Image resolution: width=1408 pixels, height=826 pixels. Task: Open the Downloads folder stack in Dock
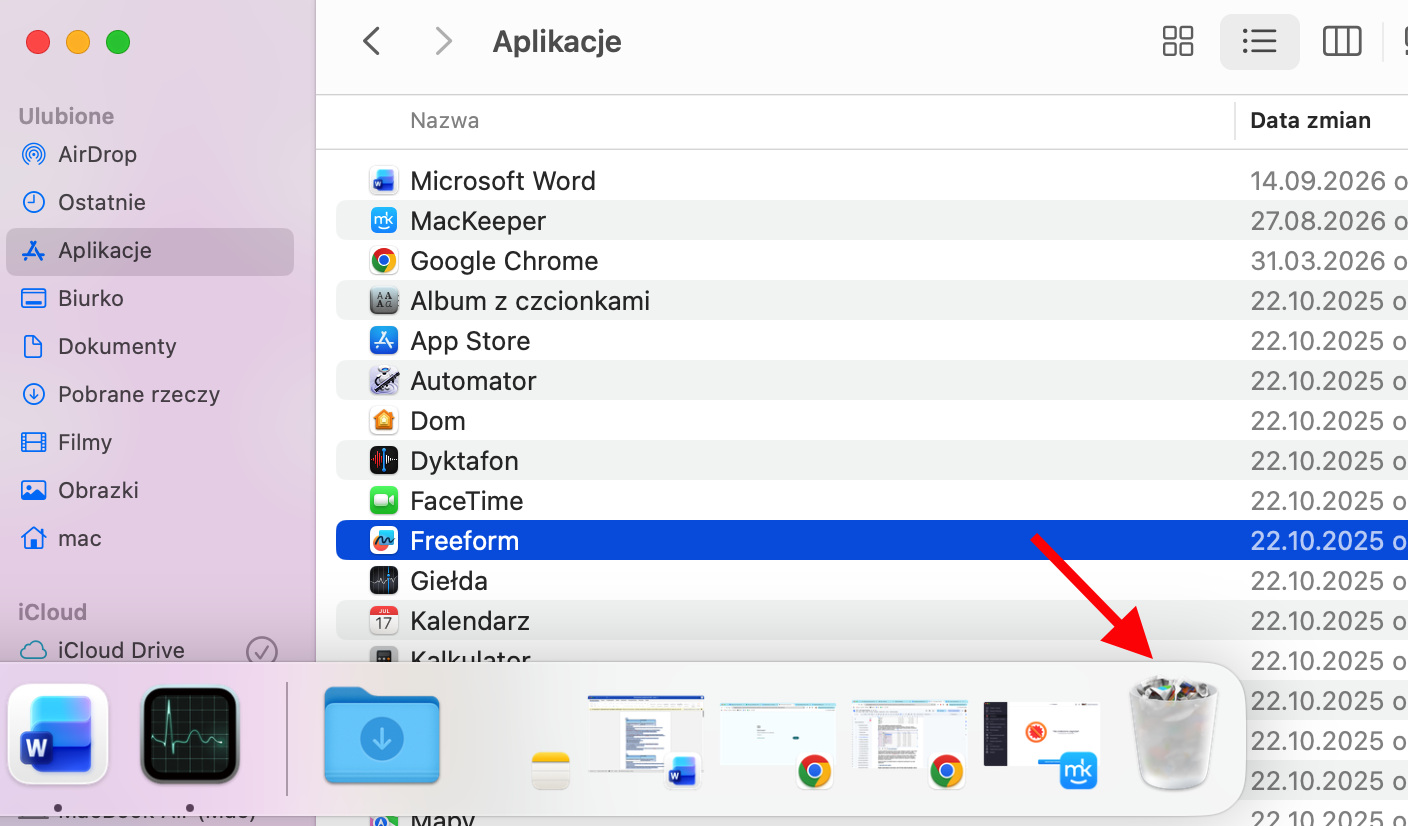[382, 735]
